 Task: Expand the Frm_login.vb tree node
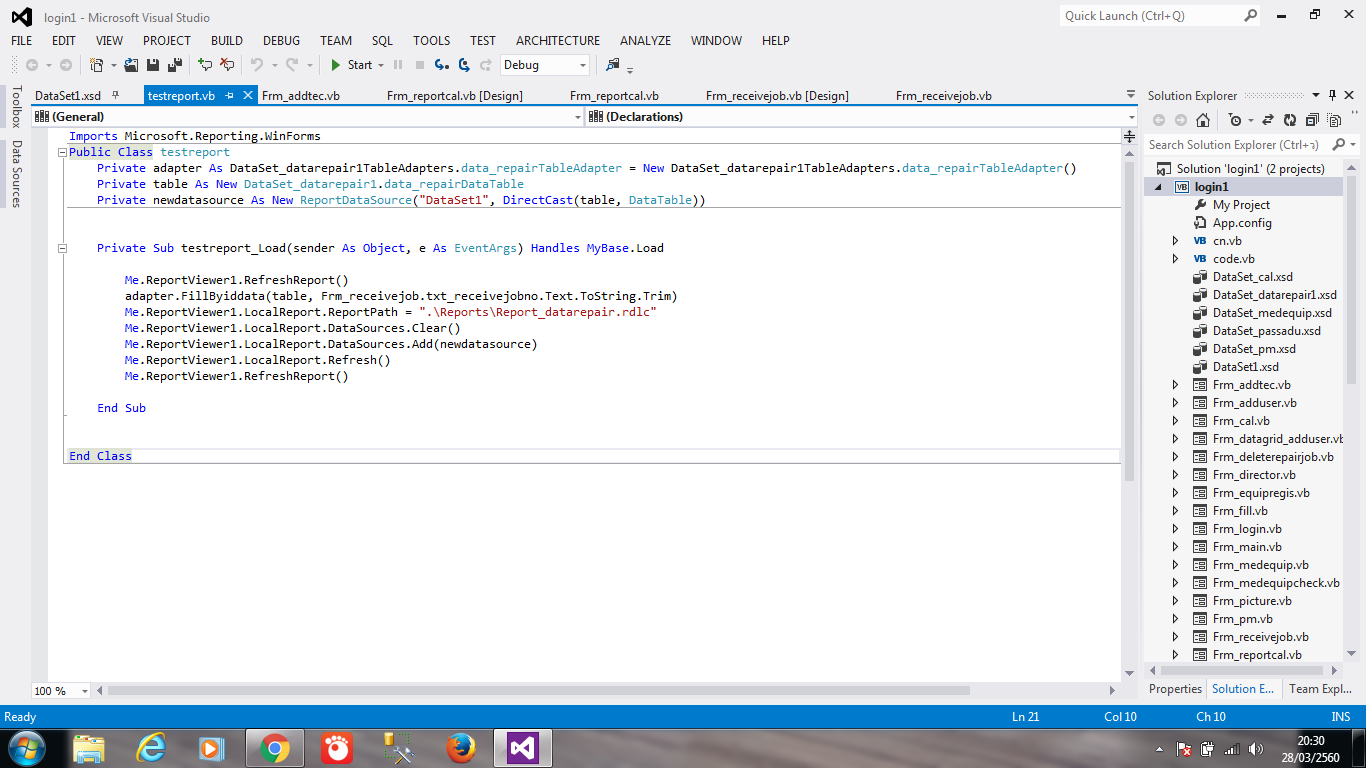coord(1176,529)
